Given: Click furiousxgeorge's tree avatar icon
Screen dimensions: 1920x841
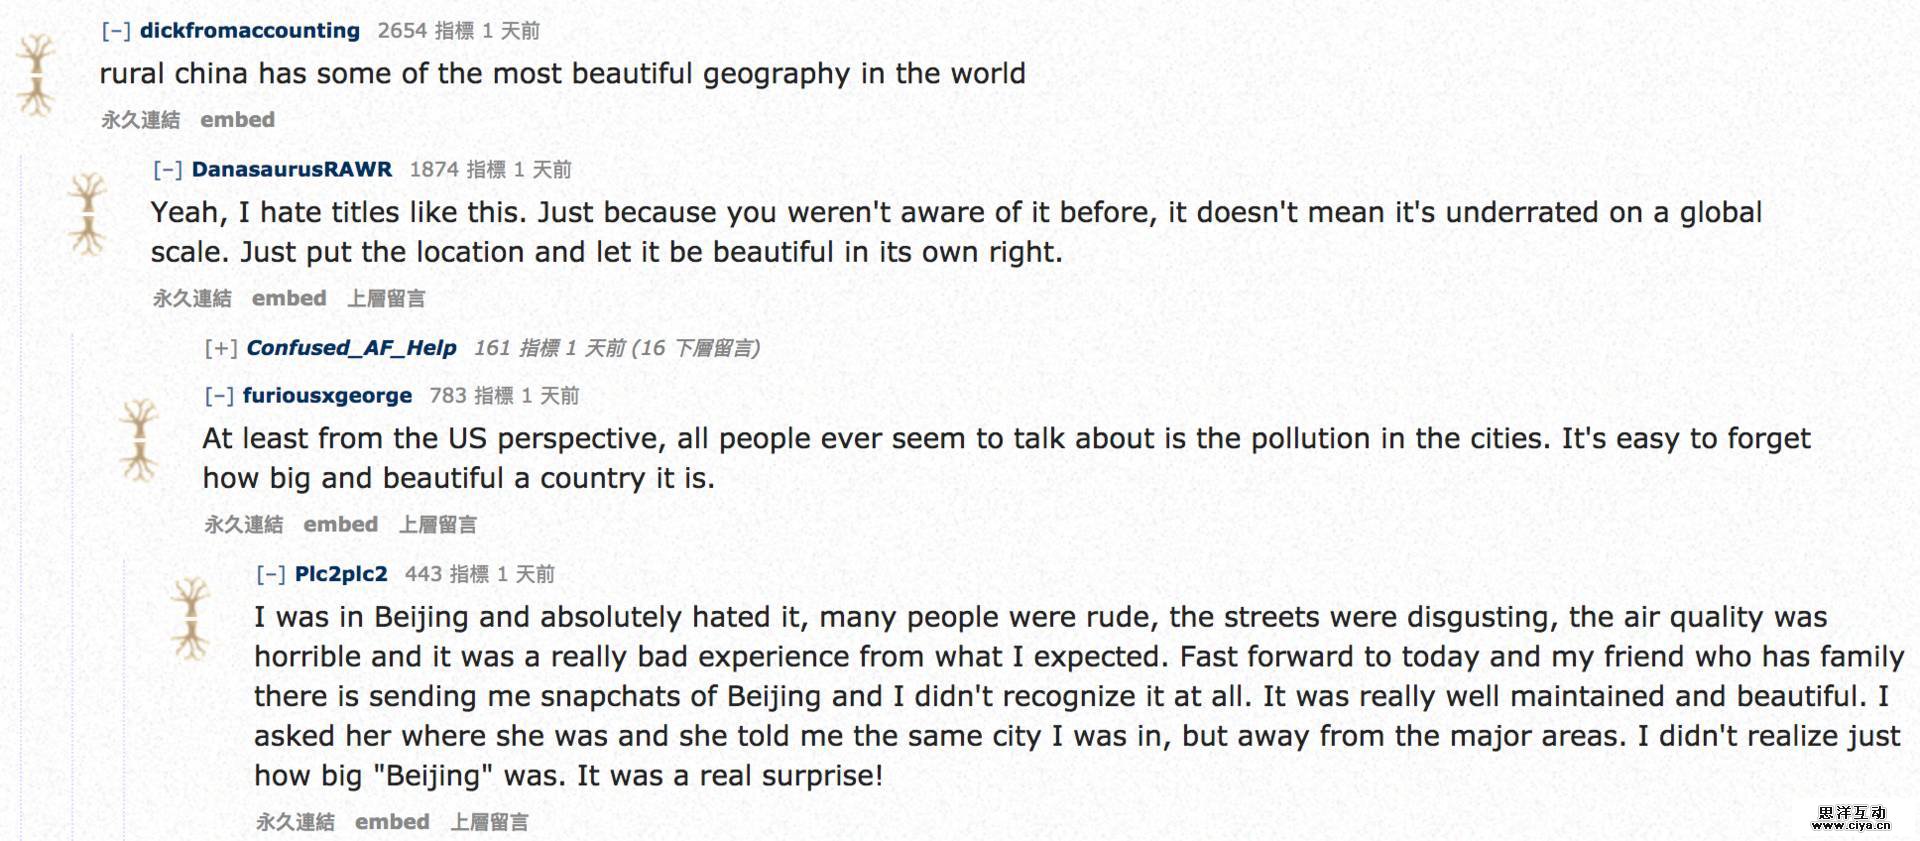Looking at the screenshot, I should pyautogui.click(x=139, y=440).
